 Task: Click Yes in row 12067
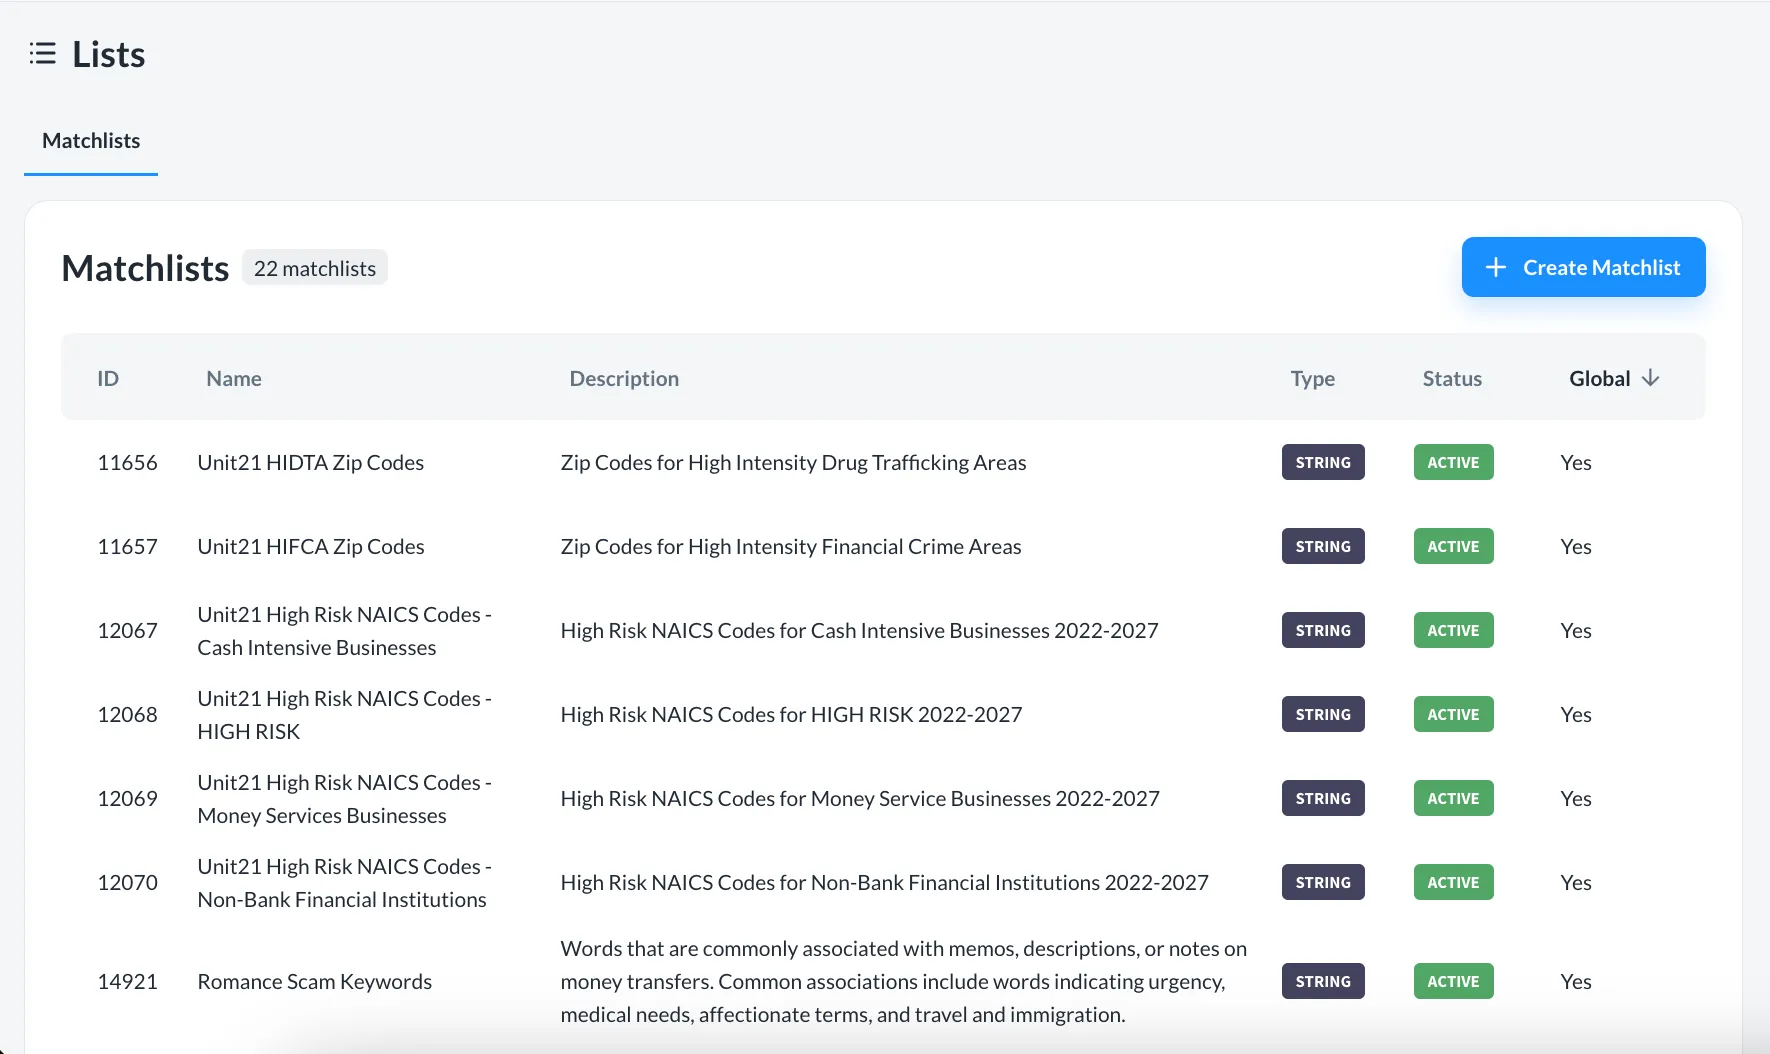[1575, 631]
